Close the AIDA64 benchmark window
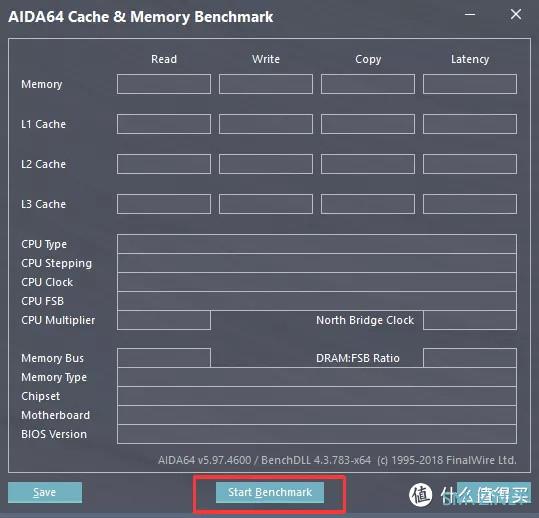This screenshot has height=518, width=539. click(516, 14)
